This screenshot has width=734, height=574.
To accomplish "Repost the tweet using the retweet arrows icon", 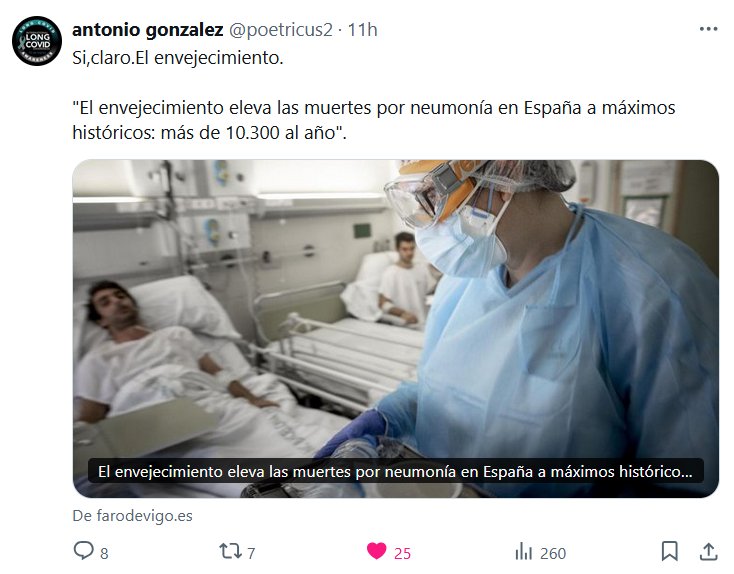I will coord(230,551).
